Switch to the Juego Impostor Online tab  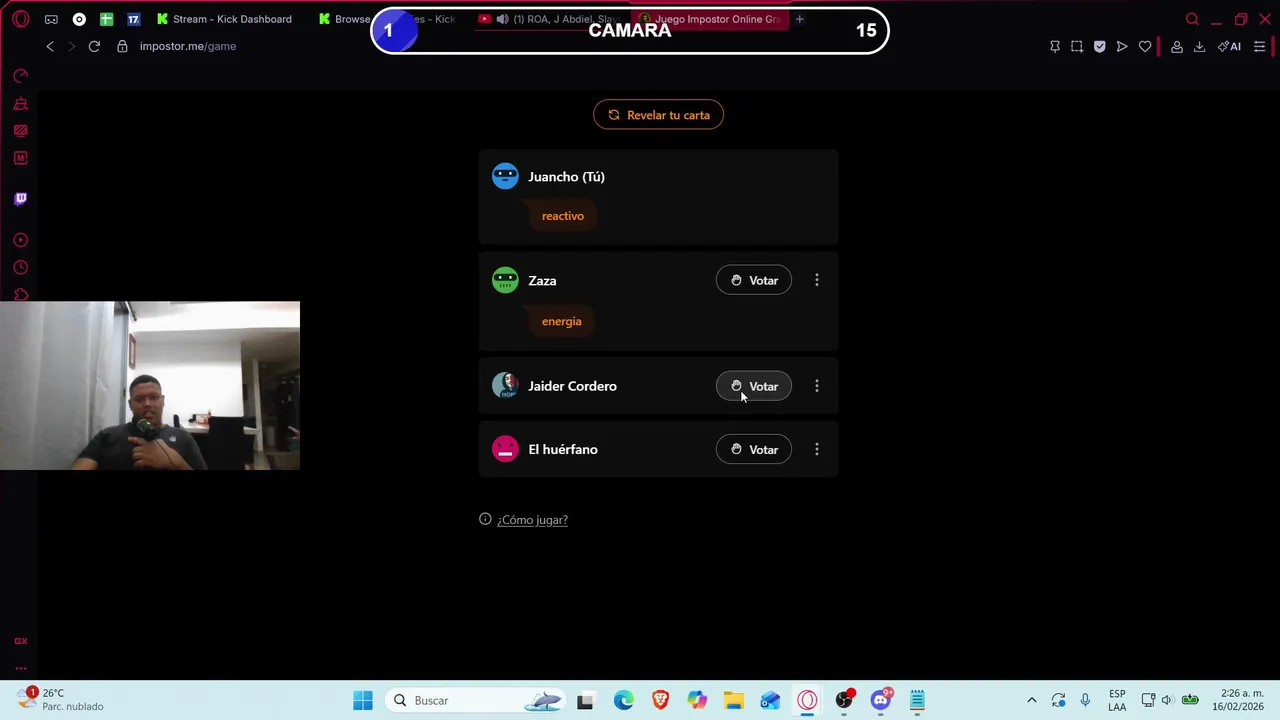[710, 19]
